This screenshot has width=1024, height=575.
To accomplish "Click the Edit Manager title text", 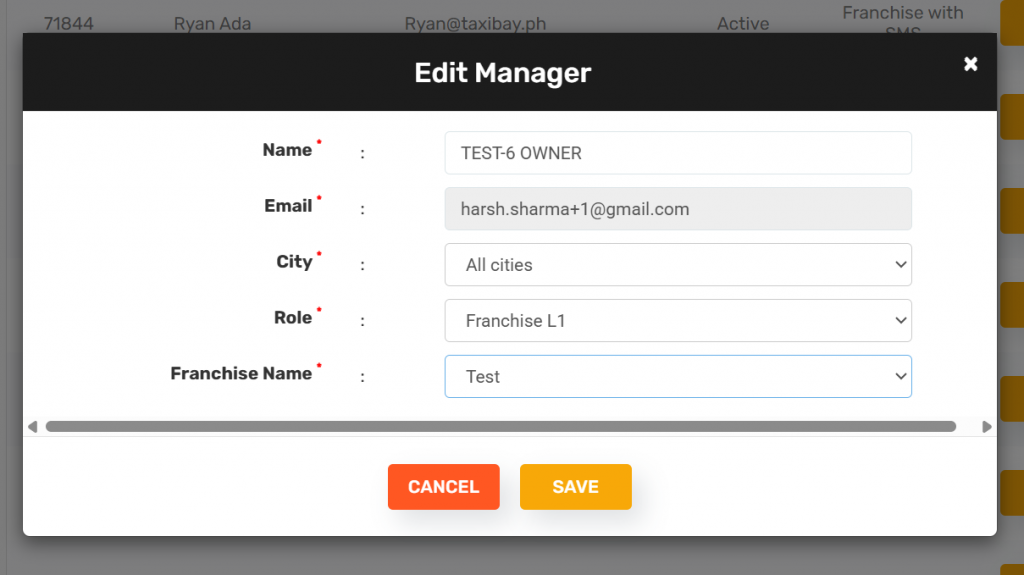I will pyautogui.click(x=502, y=73).
